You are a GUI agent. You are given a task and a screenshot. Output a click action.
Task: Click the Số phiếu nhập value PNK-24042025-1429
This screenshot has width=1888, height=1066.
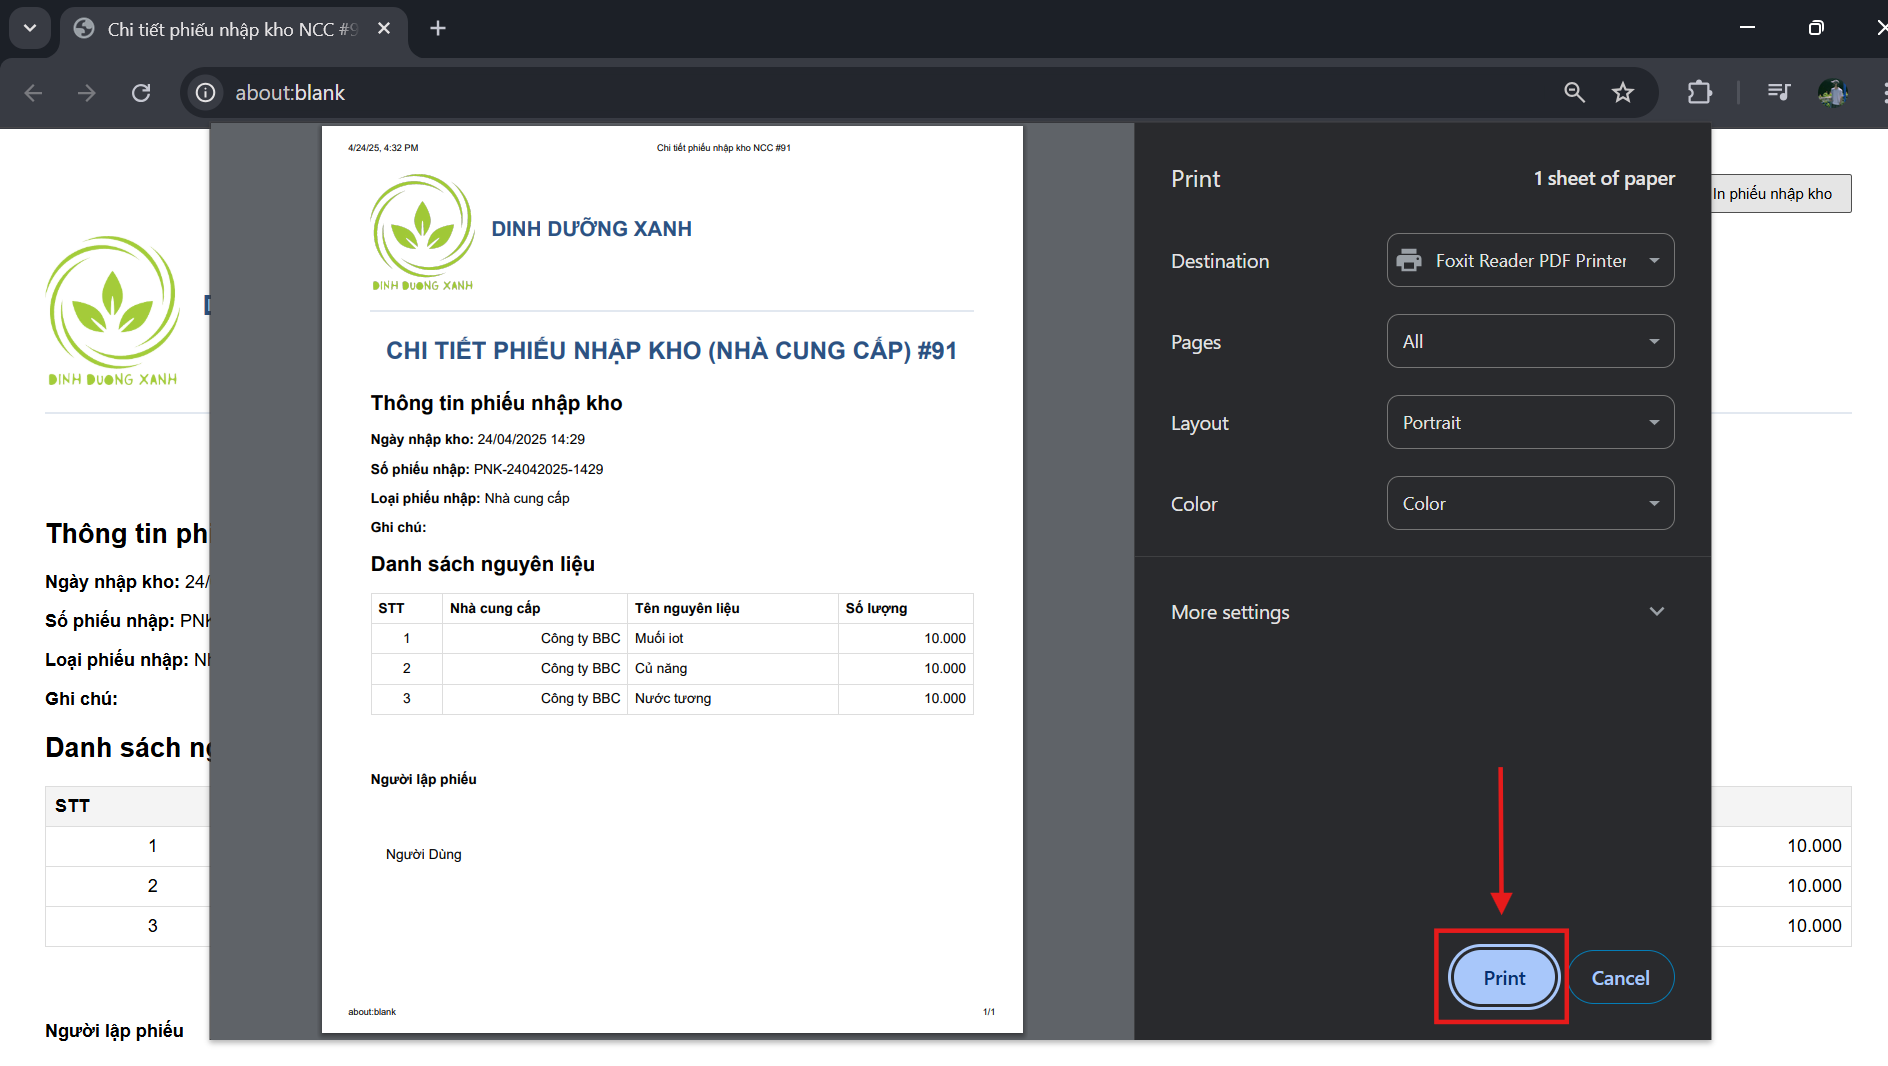pyautogui.click(x=538, y=469)
